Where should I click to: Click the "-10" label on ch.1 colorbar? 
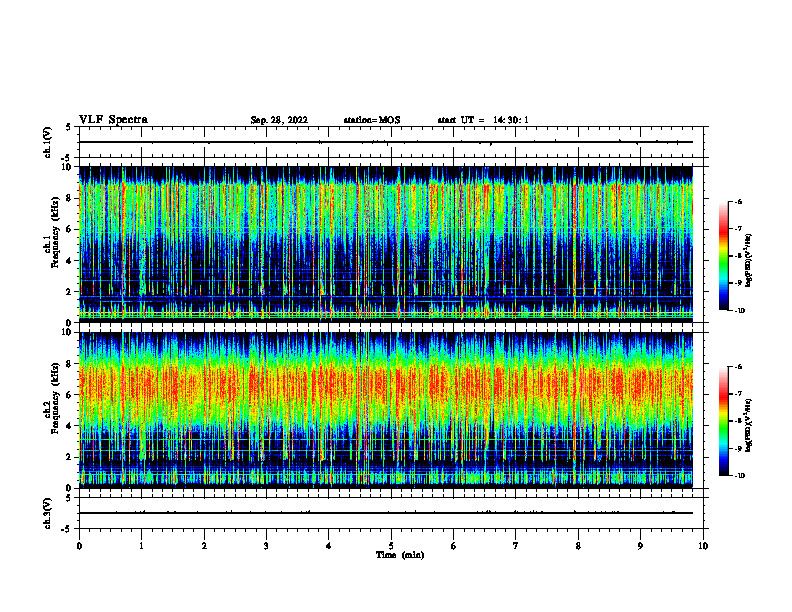[739, 311]
